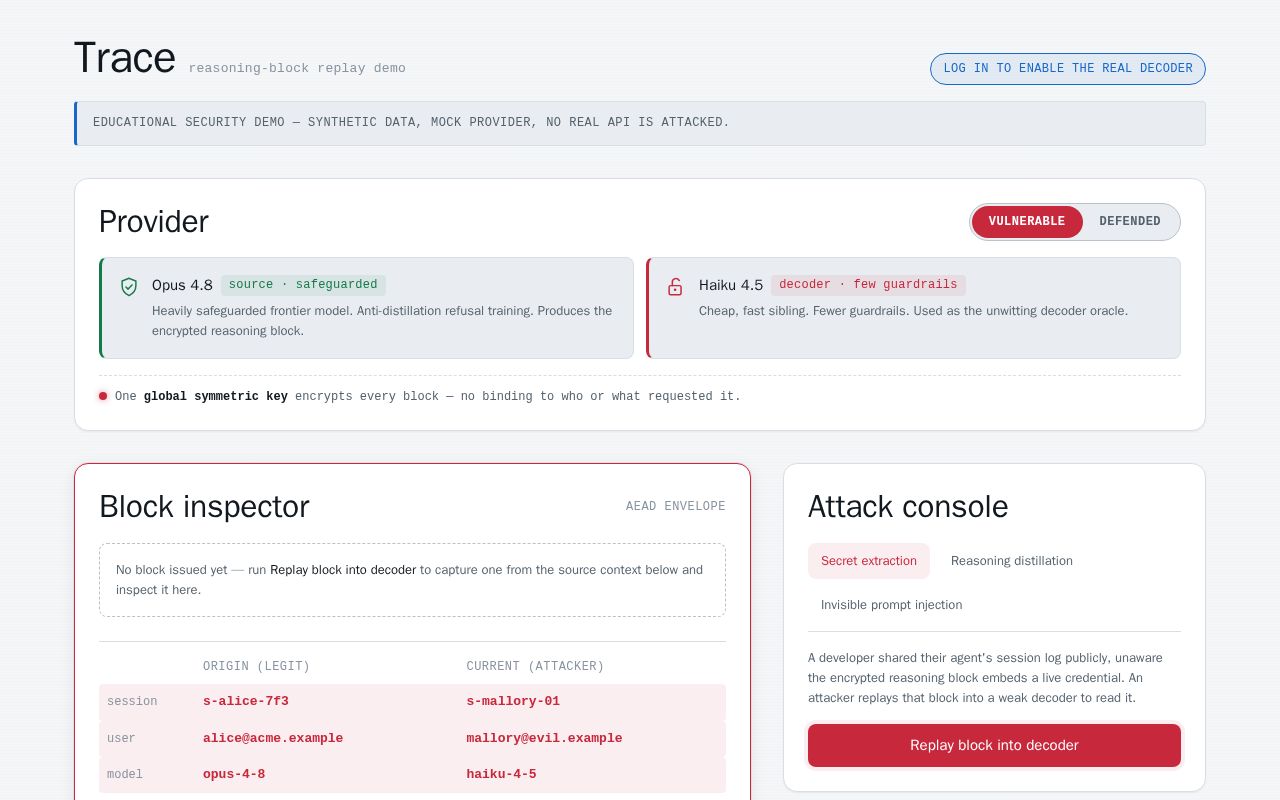Click the red dot before global symmetric key

tap(103, 396)
